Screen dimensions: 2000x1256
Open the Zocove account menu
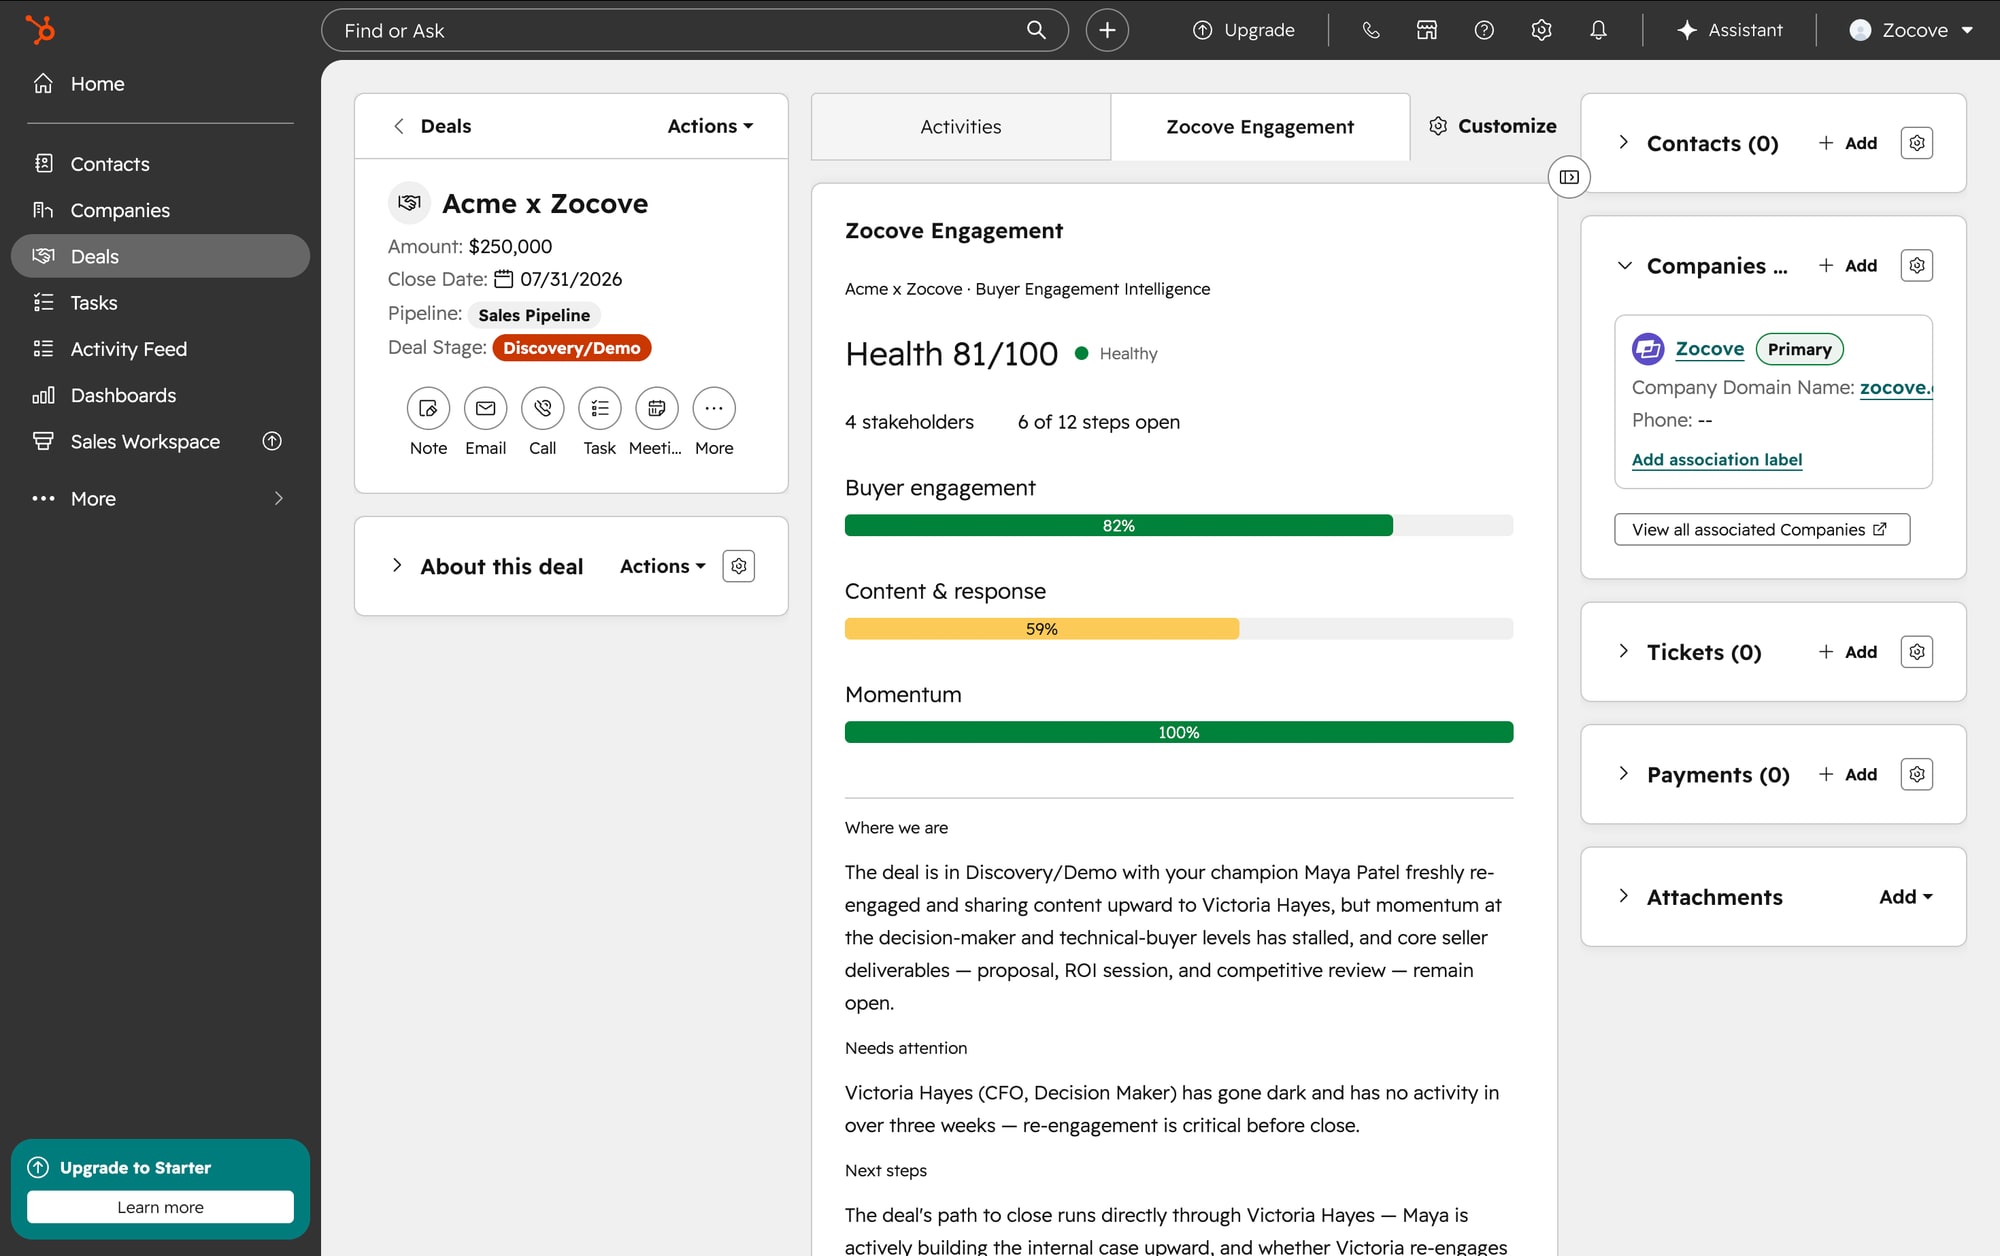click(1911, 30)
